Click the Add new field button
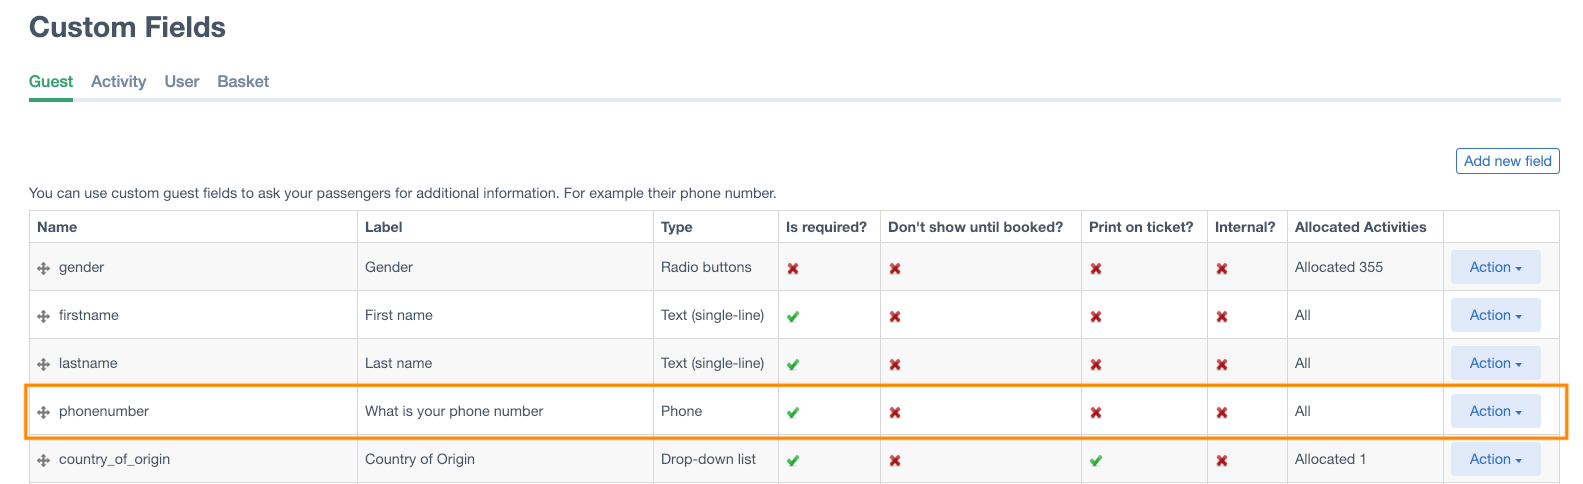1583x484 pixels. click(1507, 161)
